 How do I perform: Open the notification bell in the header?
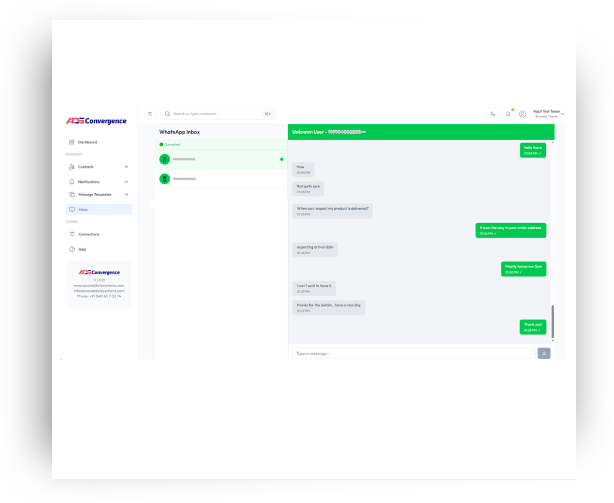coord(507,114)
